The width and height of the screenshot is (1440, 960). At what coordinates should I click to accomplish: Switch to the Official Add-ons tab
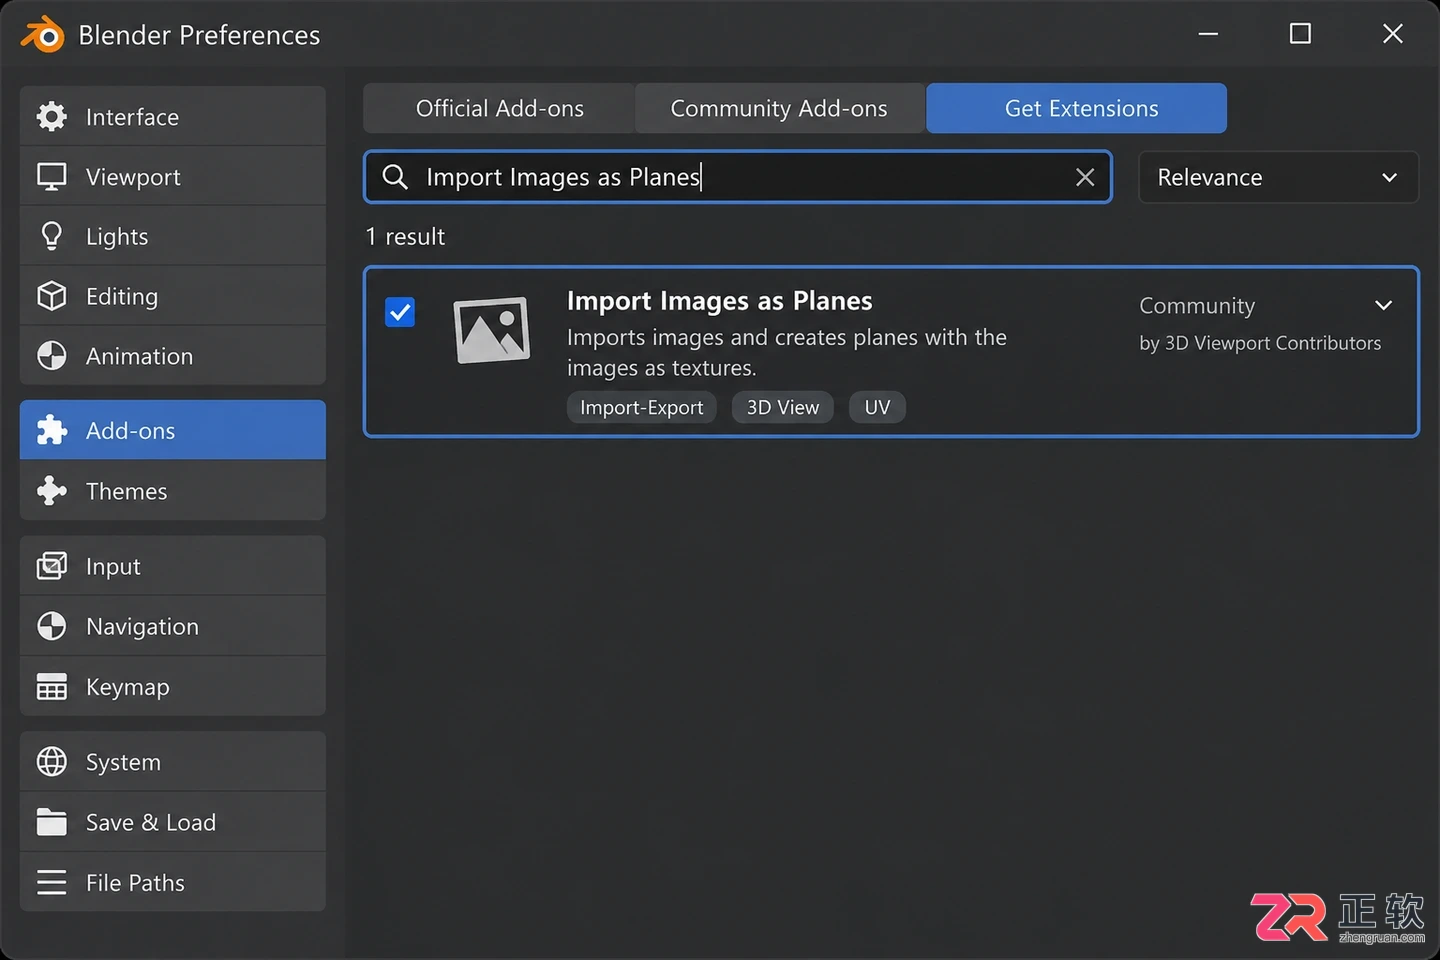tap(499, 108)
